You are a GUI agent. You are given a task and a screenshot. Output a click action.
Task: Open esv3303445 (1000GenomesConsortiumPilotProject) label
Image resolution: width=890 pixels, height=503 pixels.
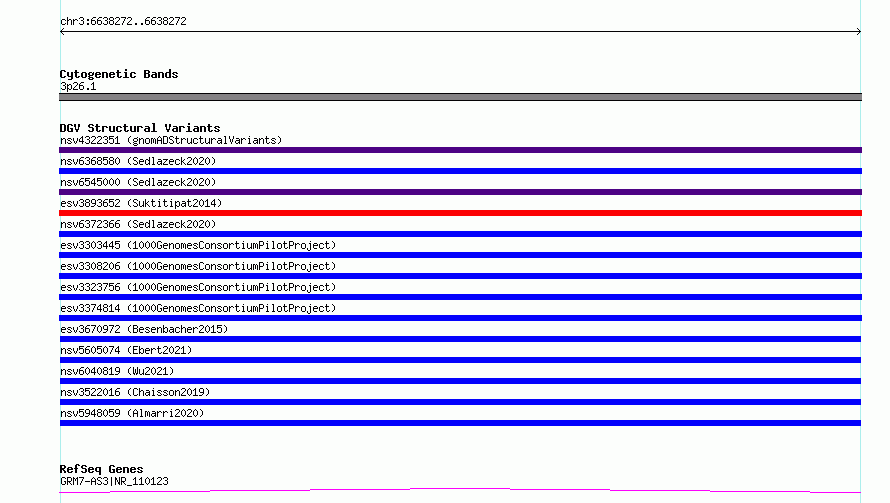pyautogui.click(x=198, y=245)
